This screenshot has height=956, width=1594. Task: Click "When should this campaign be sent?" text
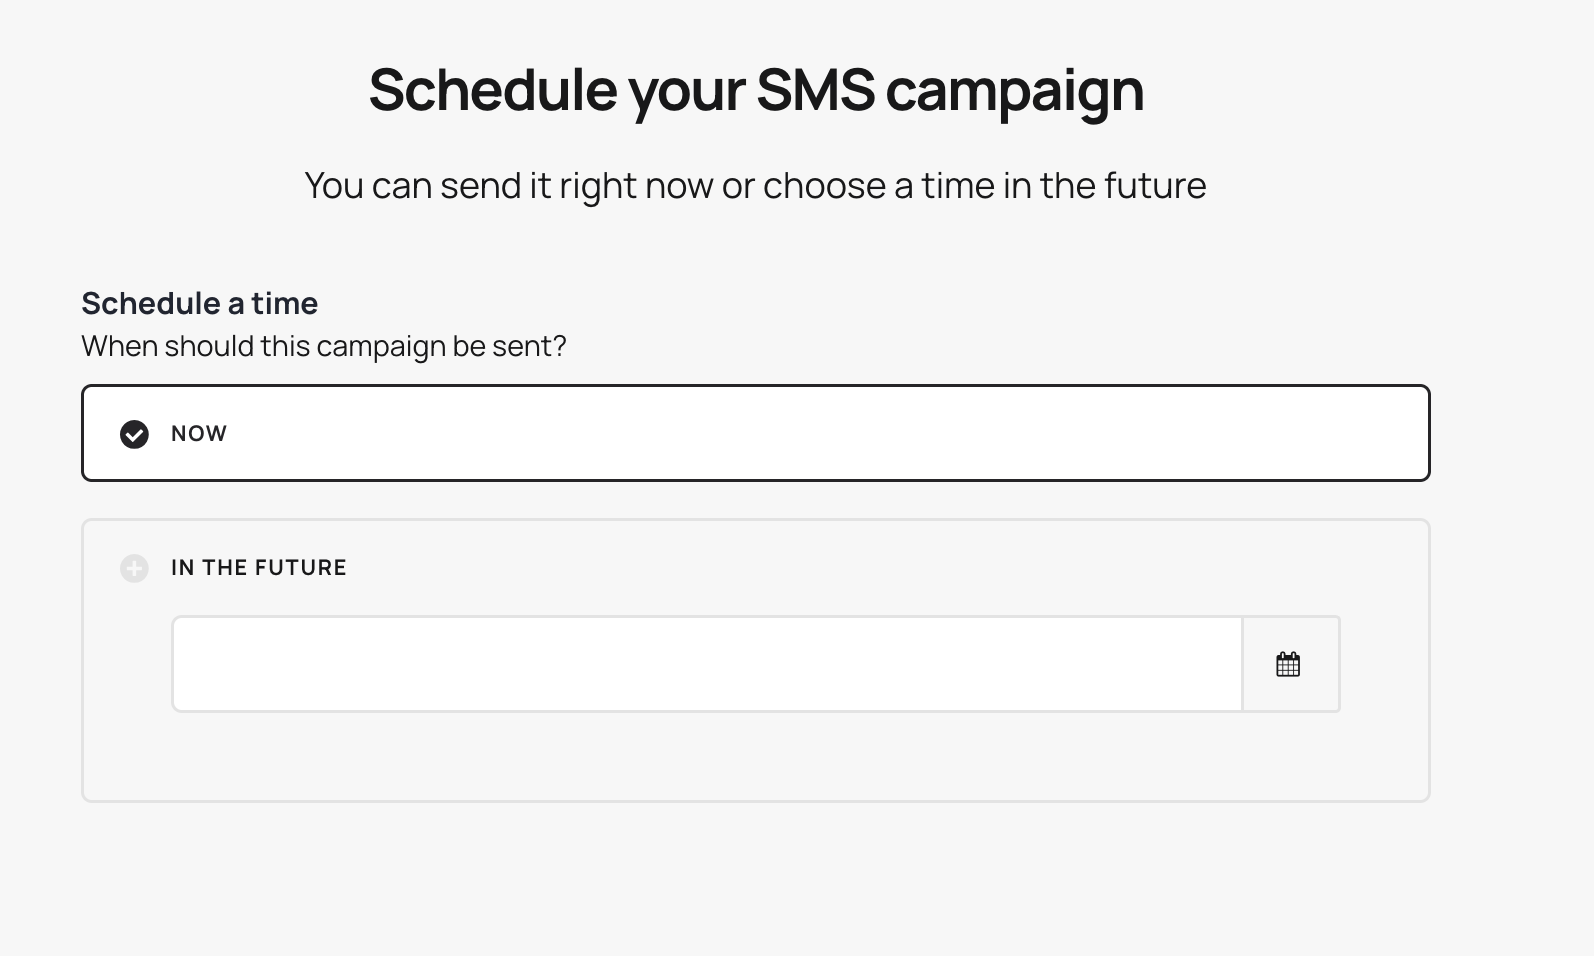pyautogui.click(x=323, y=346)
